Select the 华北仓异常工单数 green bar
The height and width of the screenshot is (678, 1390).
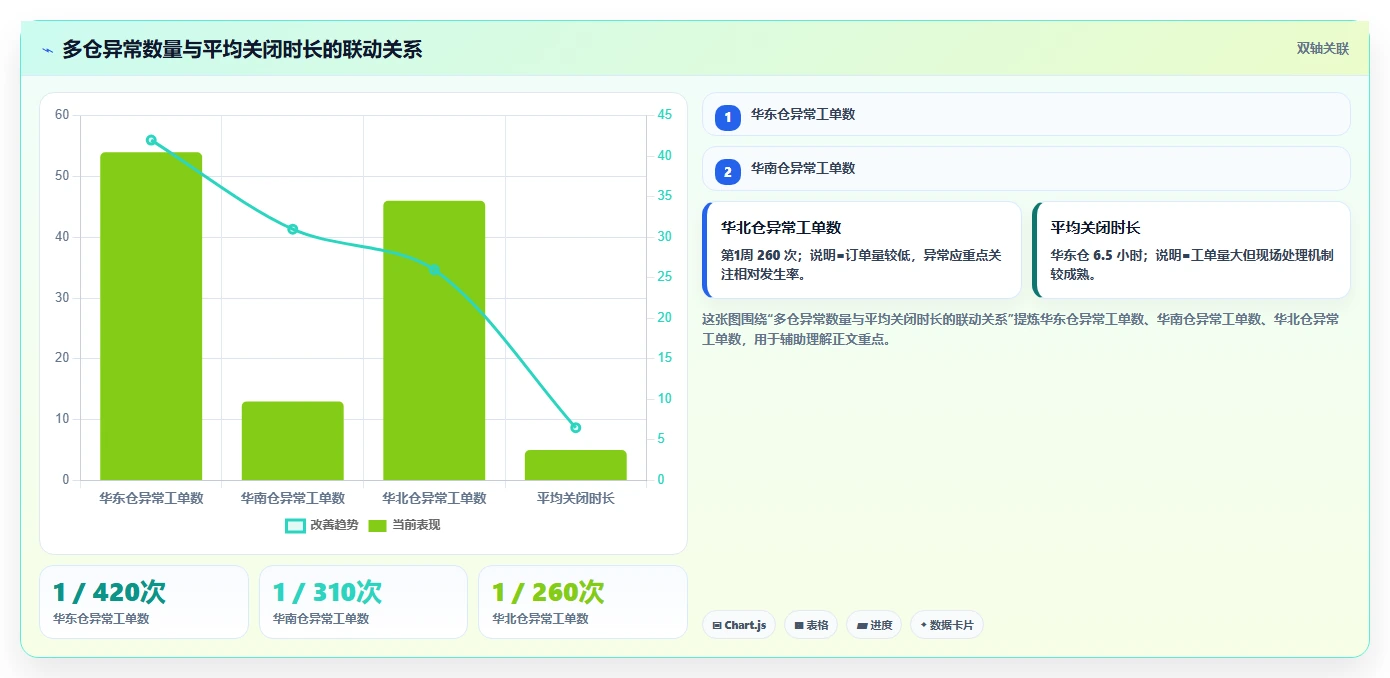tap(434, 340)
